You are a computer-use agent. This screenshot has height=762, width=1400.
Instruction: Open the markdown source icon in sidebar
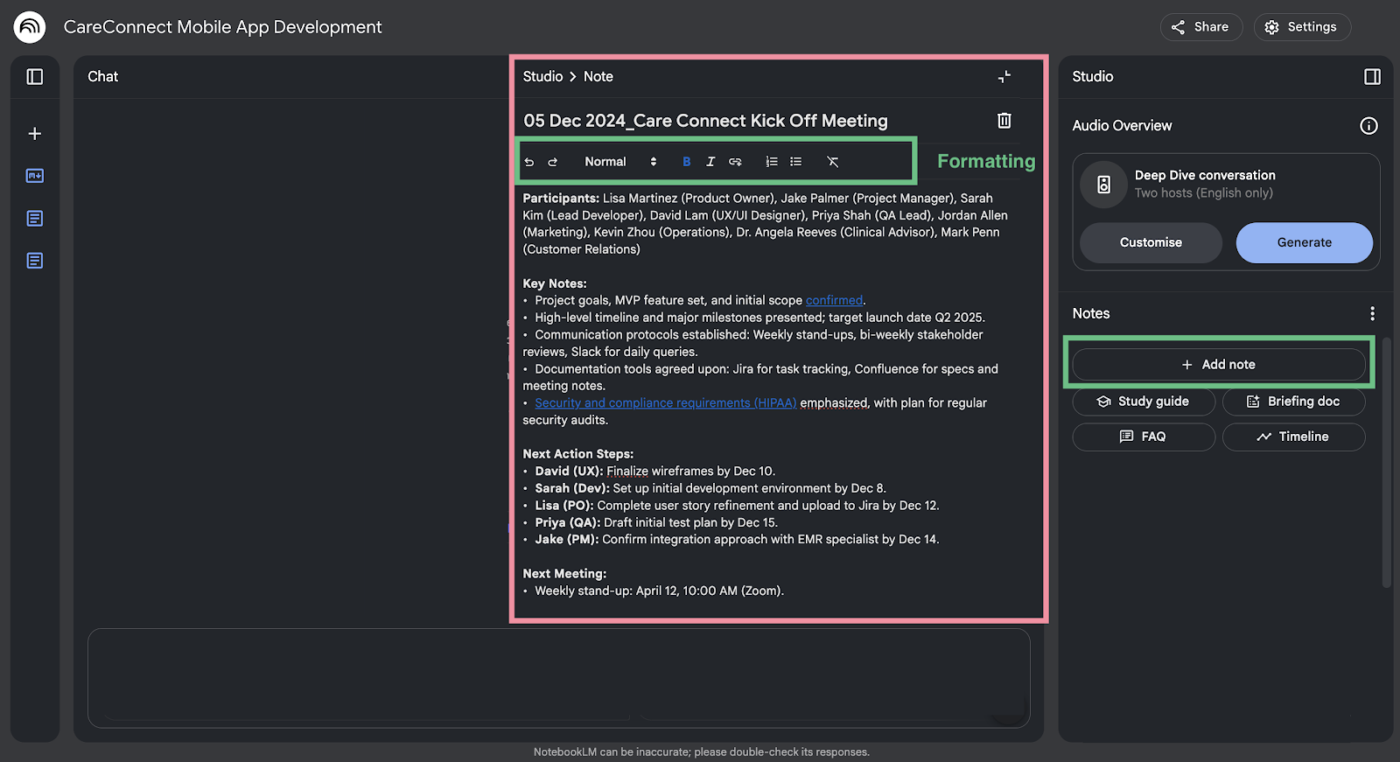coord(35,176)
